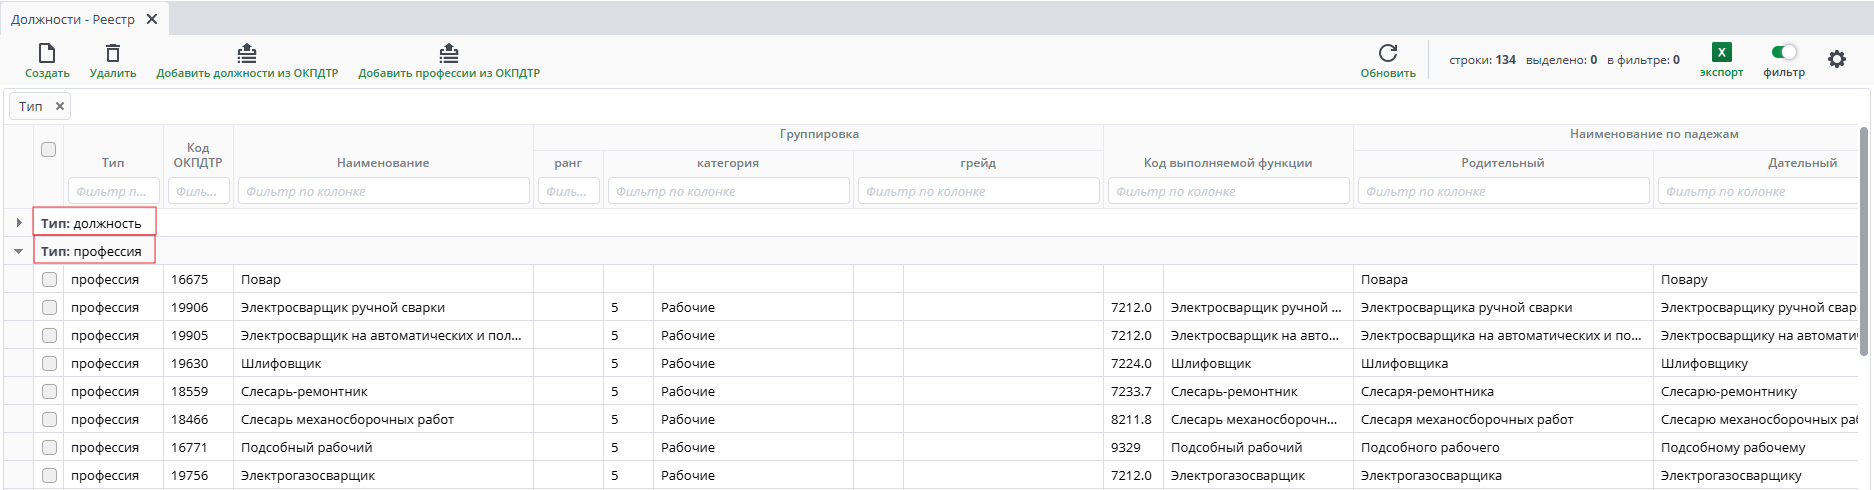The width and height of the screenshot is (1874, 490).
Task: Tick the select-all checkbox in header
Action: pyautogui.click(x=48, y=150)
